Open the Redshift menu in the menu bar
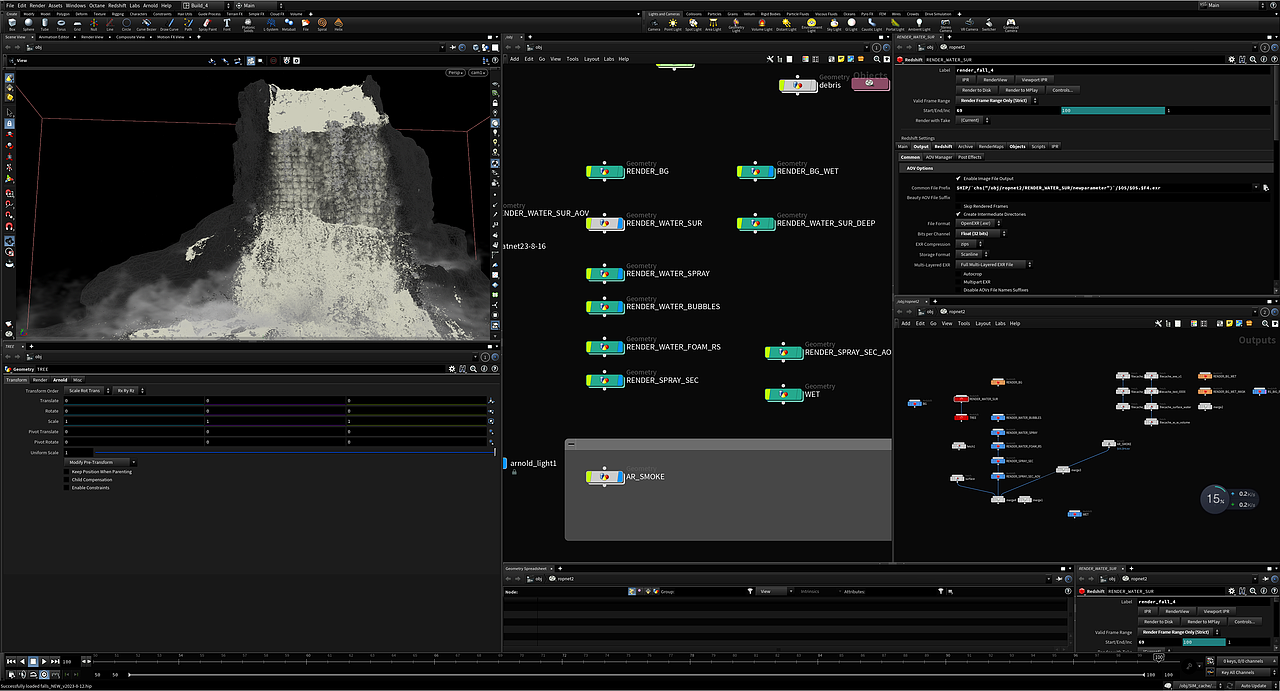This screenshot has height=691, width=1280. pyautogui.click(x=117, y=5)
